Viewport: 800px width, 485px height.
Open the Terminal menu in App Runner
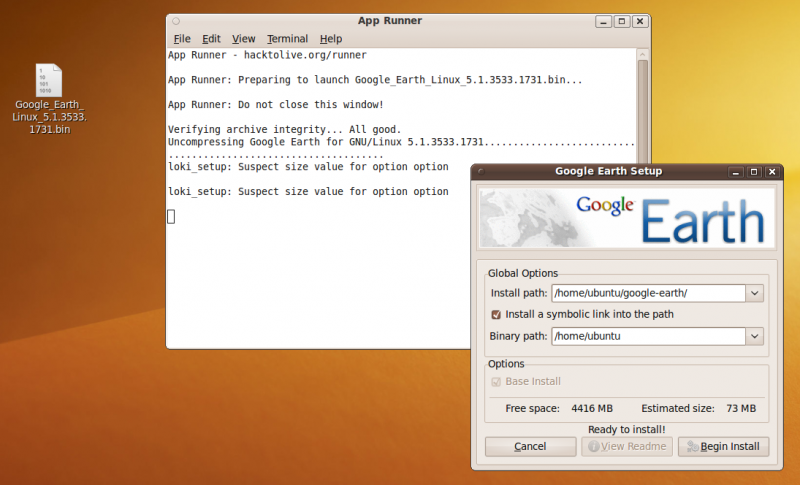click(x=287, y=39)
